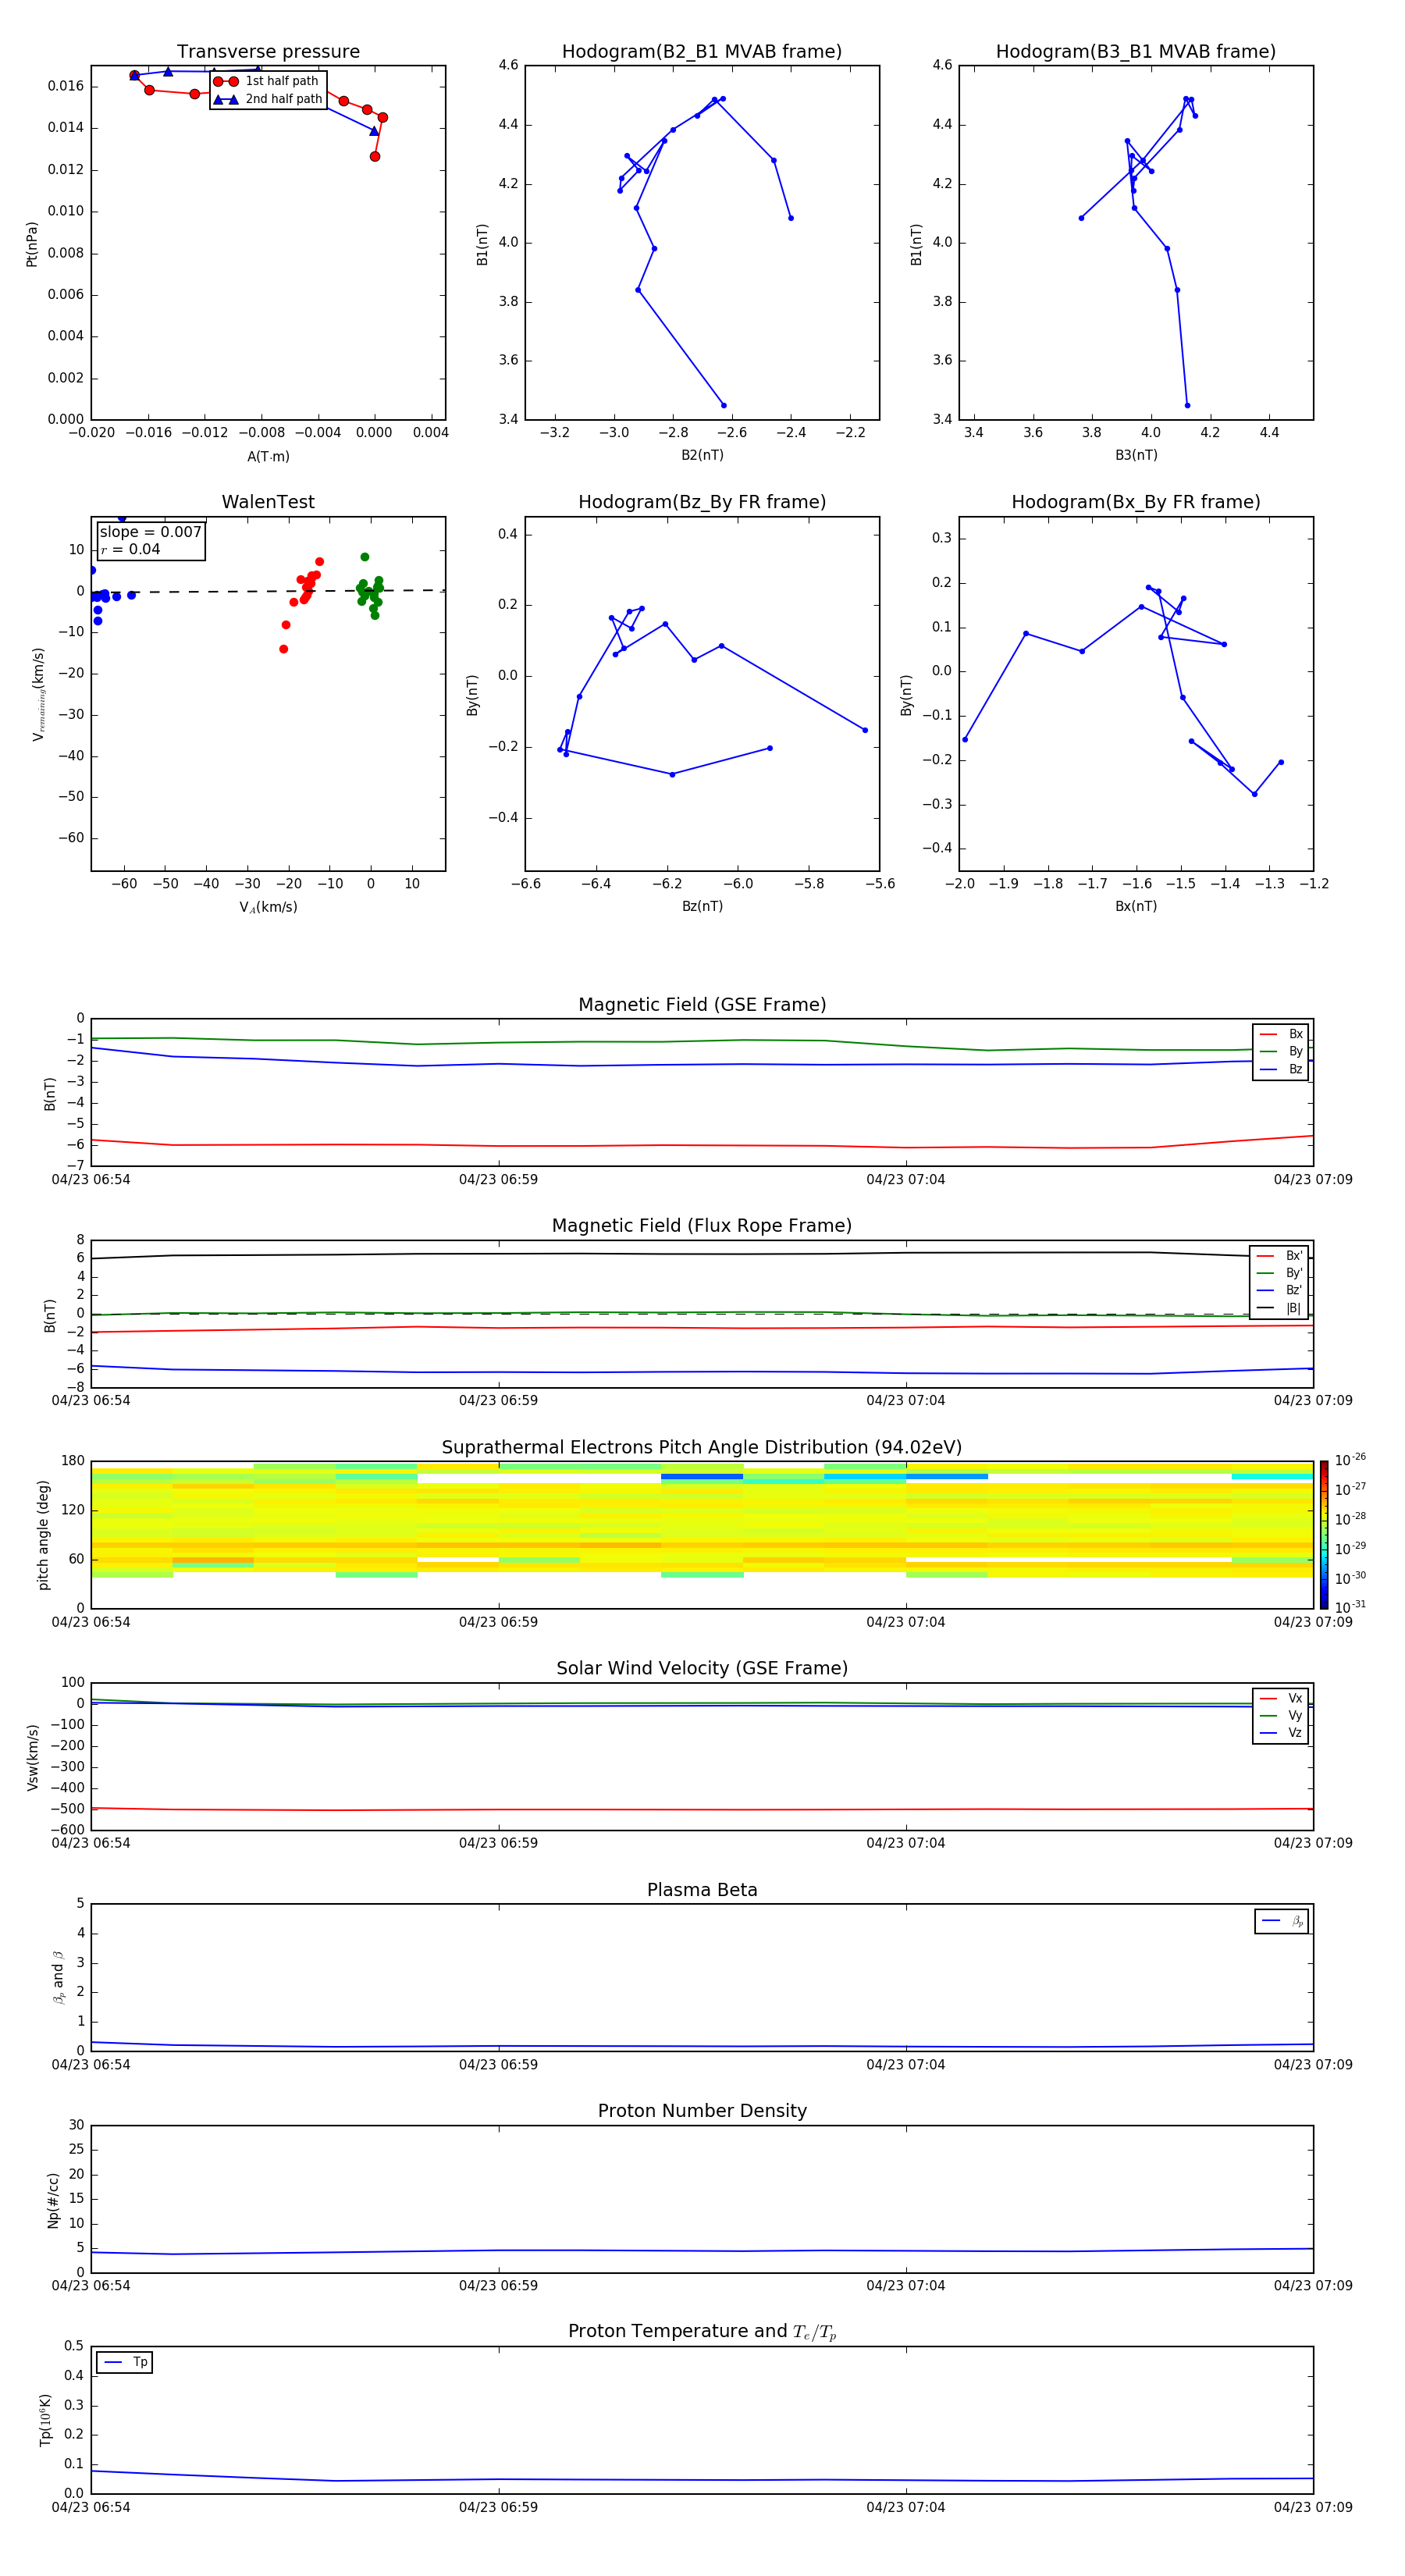Click the pitch angle color bar

[x=1324, y=1535]
